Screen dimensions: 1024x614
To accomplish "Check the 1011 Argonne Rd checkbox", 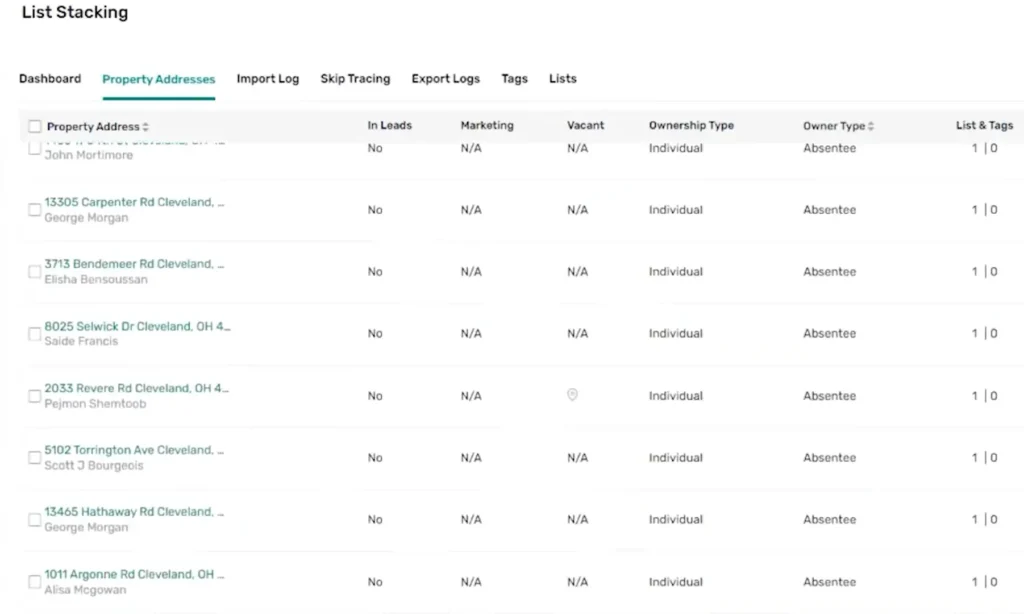I will pyautogui.click(x=35, y=582).
